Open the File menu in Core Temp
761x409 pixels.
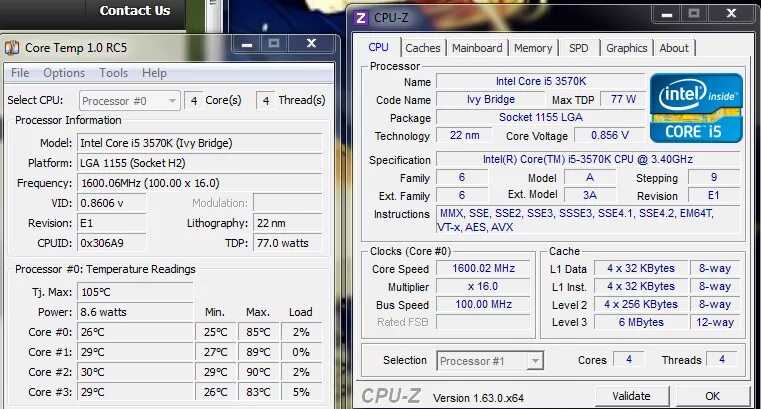click(x=20, y=73)
